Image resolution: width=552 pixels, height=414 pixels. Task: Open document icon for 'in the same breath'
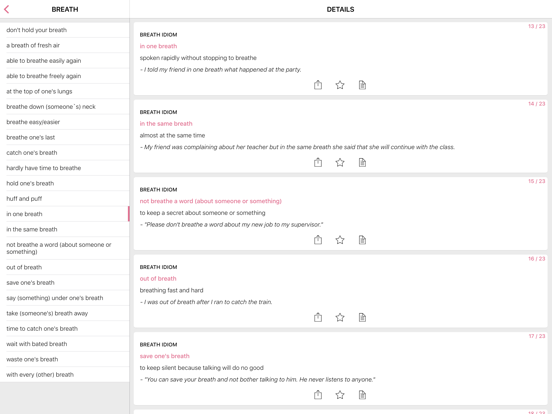coord(362,162)
